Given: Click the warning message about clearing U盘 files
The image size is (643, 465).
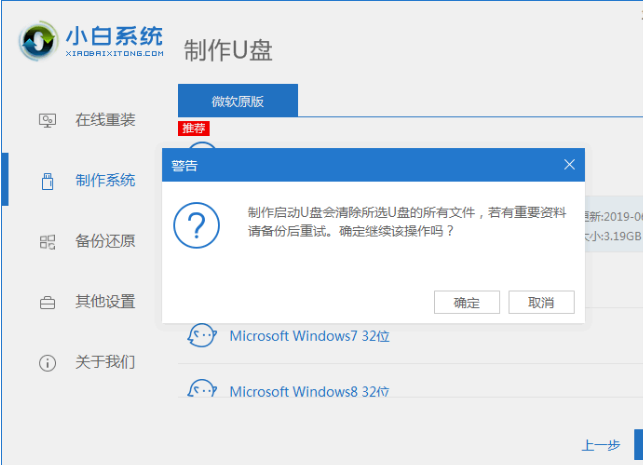Looking at the screenshot, I should 407,222.
